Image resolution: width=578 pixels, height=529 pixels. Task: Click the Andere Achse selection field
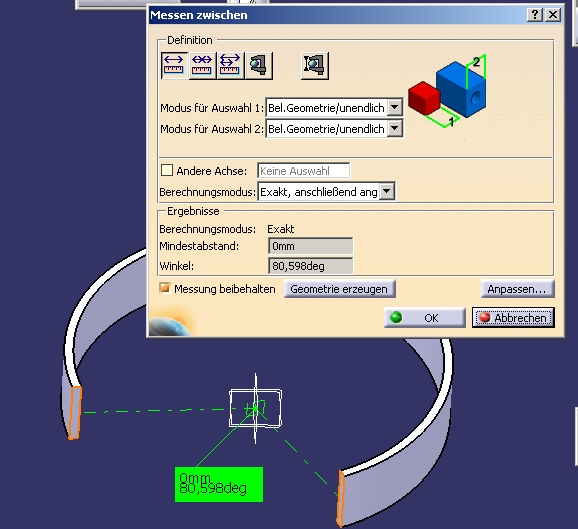(x=303, y=171)
